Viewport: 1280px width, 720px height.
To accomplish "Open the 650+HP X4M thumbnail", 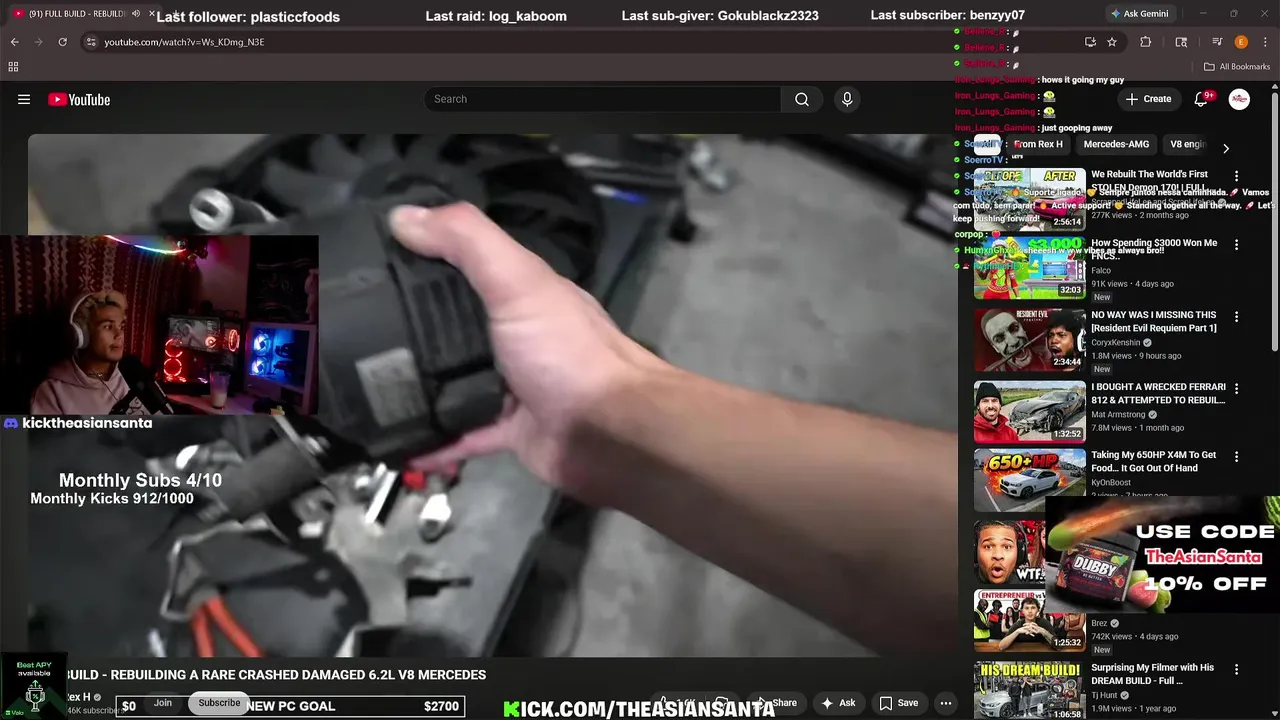I will point(1030,480).
